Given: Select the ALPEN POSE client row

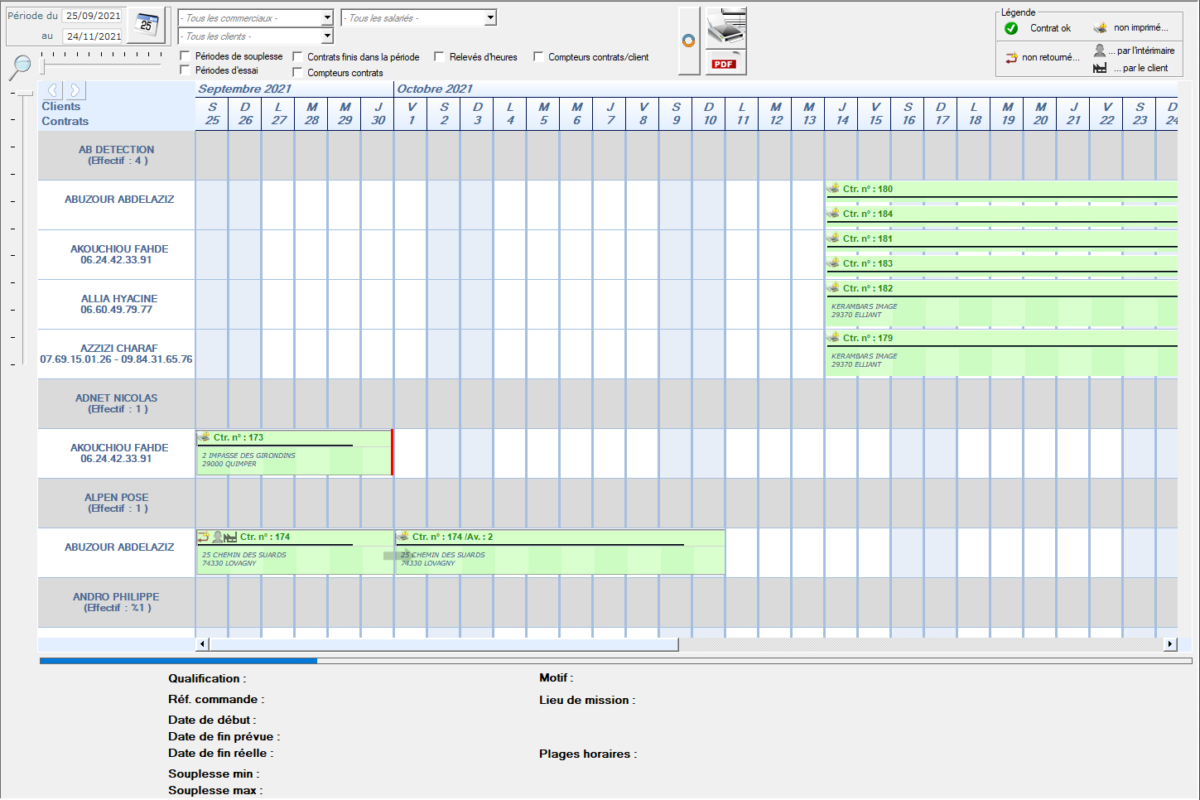Looking at the screenshot, I should (x=116, y=502).
